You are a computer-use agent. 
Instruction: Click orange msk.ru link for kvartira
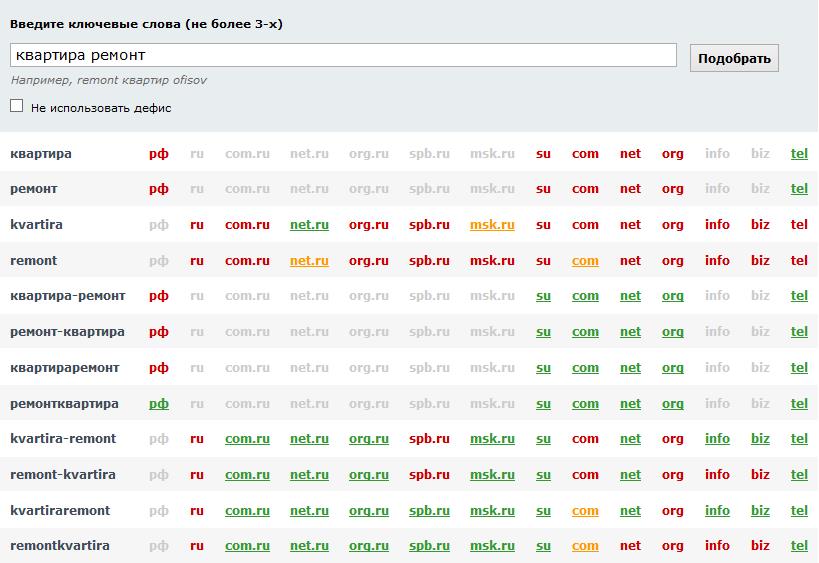tap(492, 225)
